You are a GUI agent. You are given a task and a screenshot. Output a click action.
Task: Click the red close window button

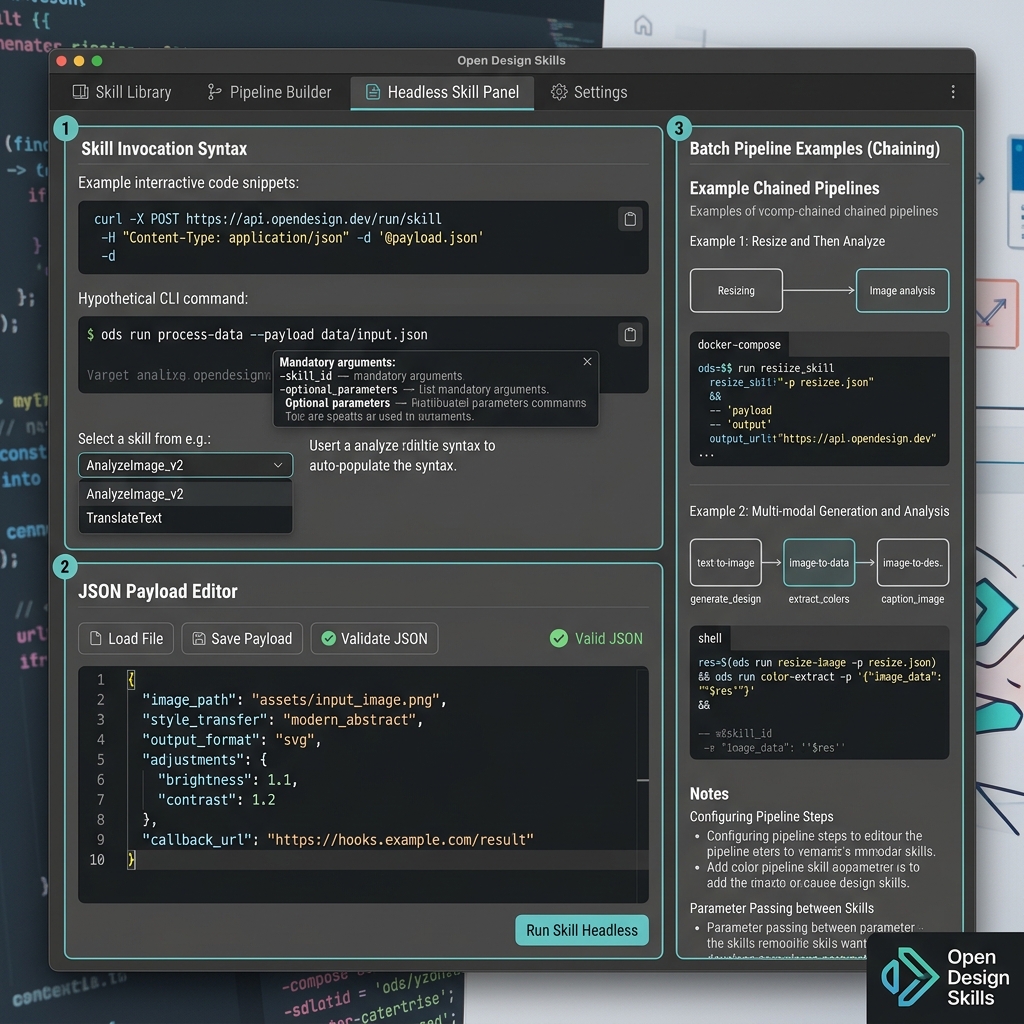(x=61, y=61)
